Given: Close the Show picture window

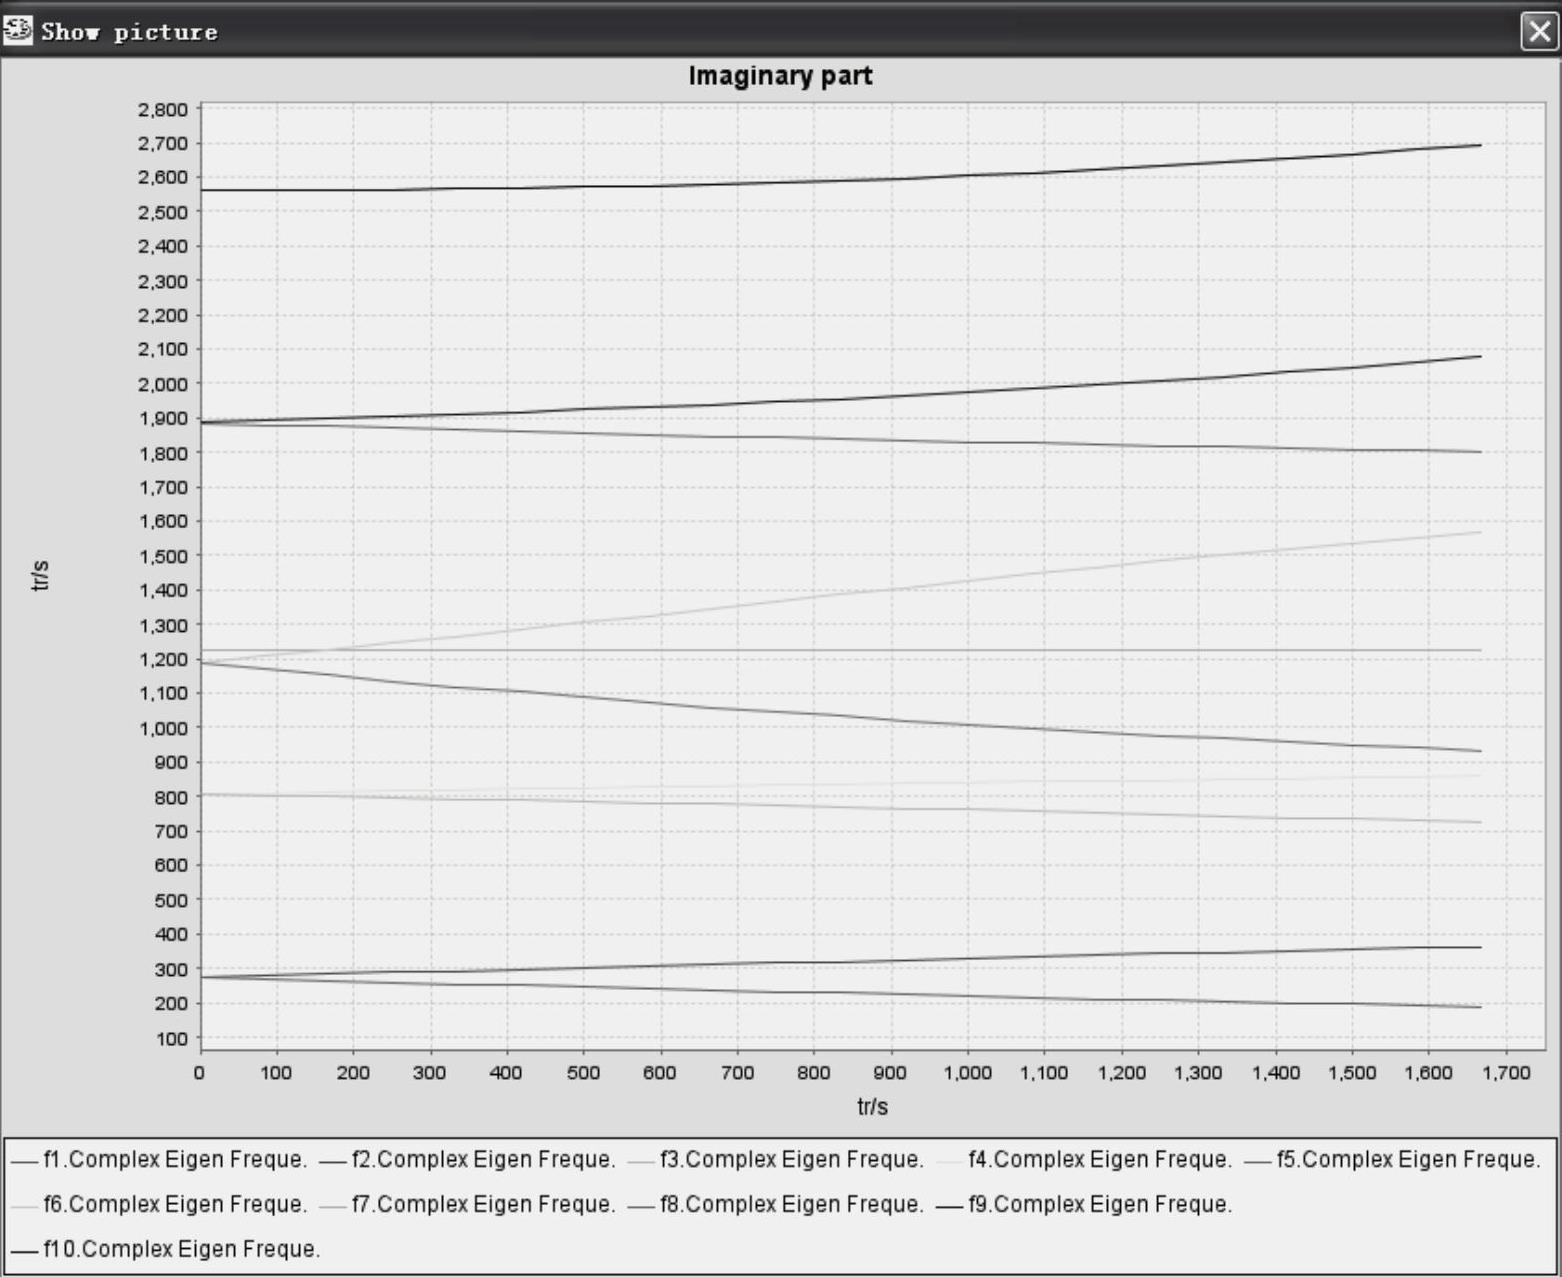Looking at the screenshot, I should 1539,31.
